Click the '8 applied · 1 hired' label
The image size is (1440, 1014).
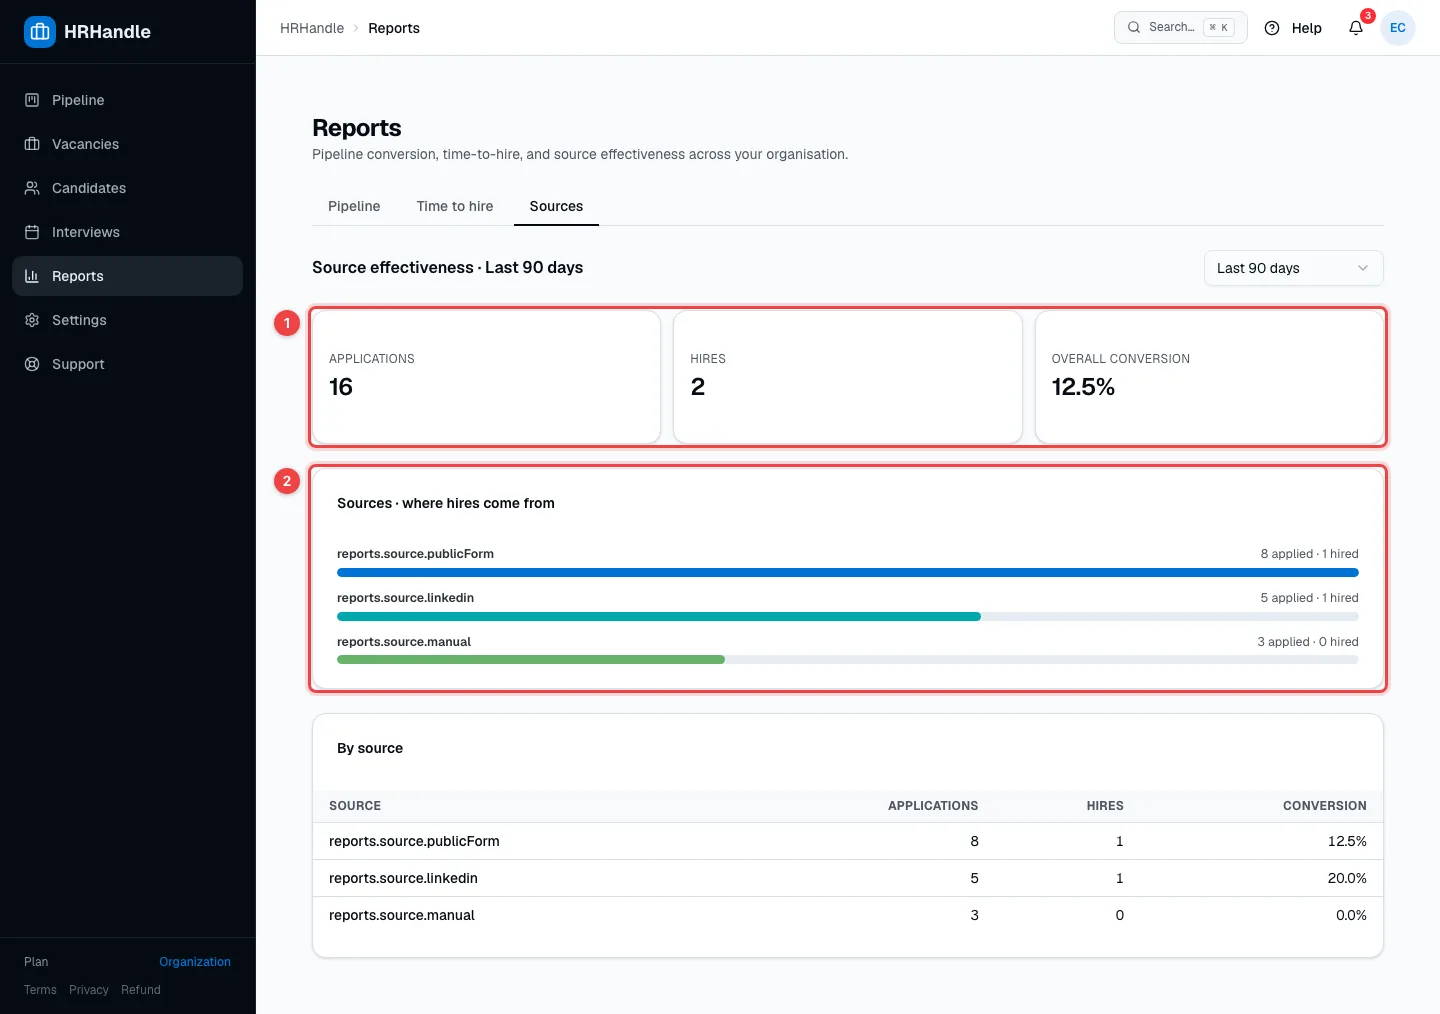click(1309, 554)
